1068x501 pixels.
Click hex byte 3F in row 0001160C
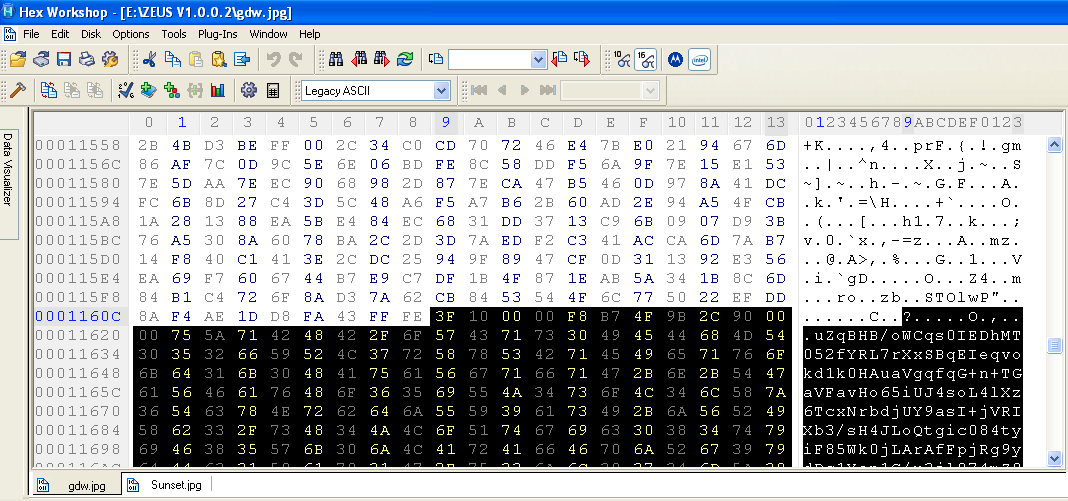pyautogui.click(x=445, y=316)
